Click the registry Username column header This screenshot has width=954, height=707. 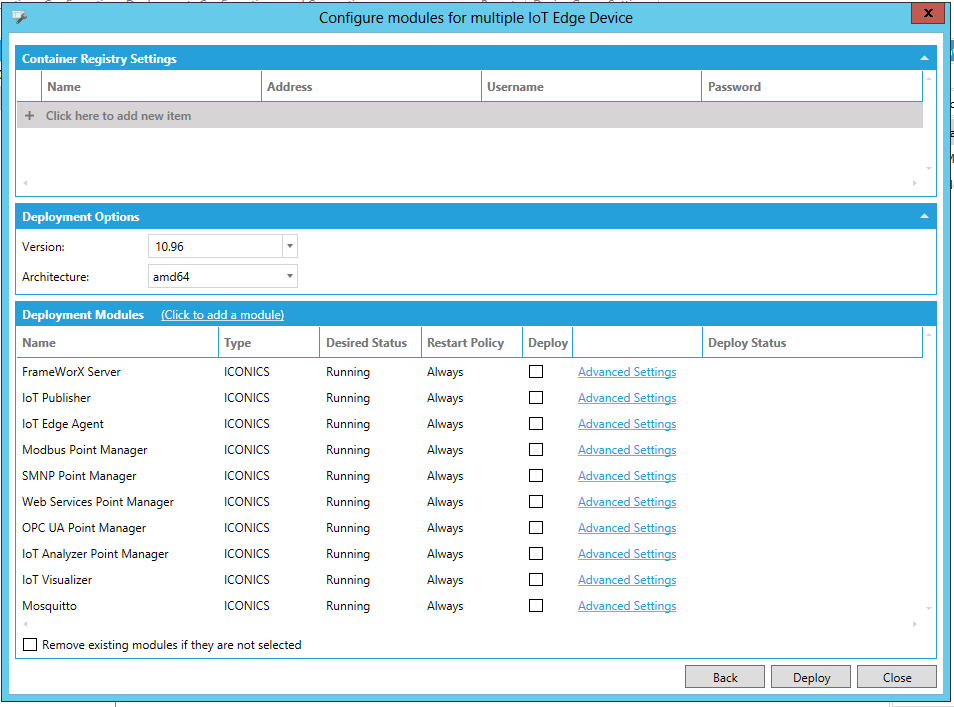point(591,86)
